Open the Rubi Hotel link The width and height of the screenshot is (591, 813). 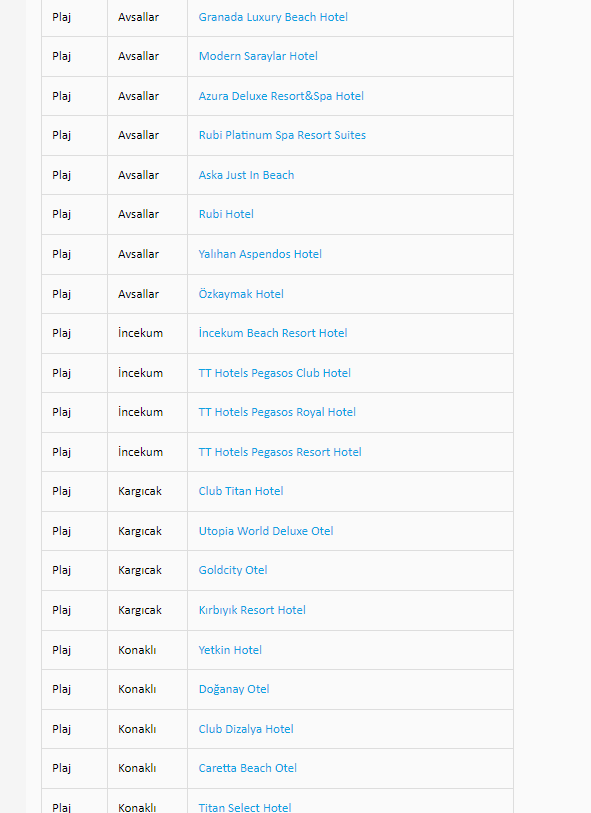point(226,214)
